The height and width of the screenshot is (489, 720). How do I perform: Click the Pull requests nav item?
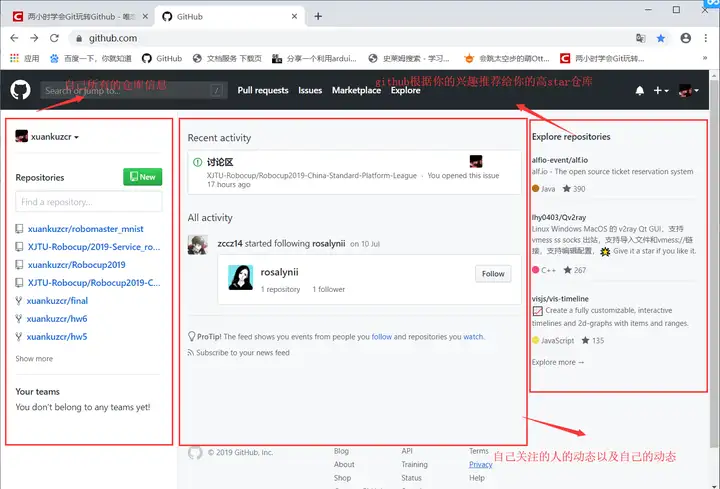[263, 90]
